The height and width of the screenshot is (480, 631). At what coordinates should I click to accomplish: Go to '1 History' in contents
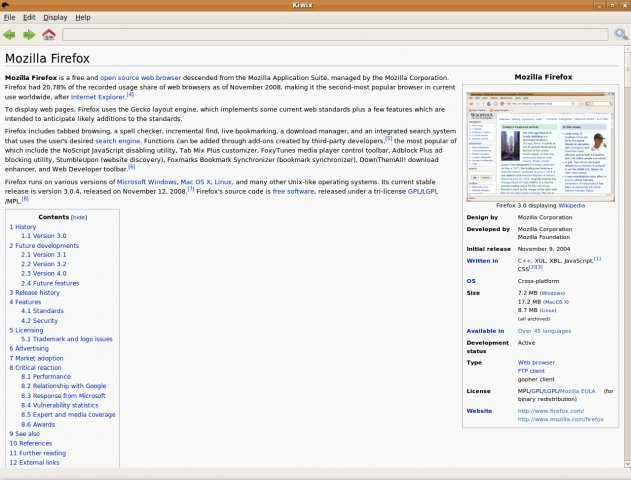pos(23,227)
